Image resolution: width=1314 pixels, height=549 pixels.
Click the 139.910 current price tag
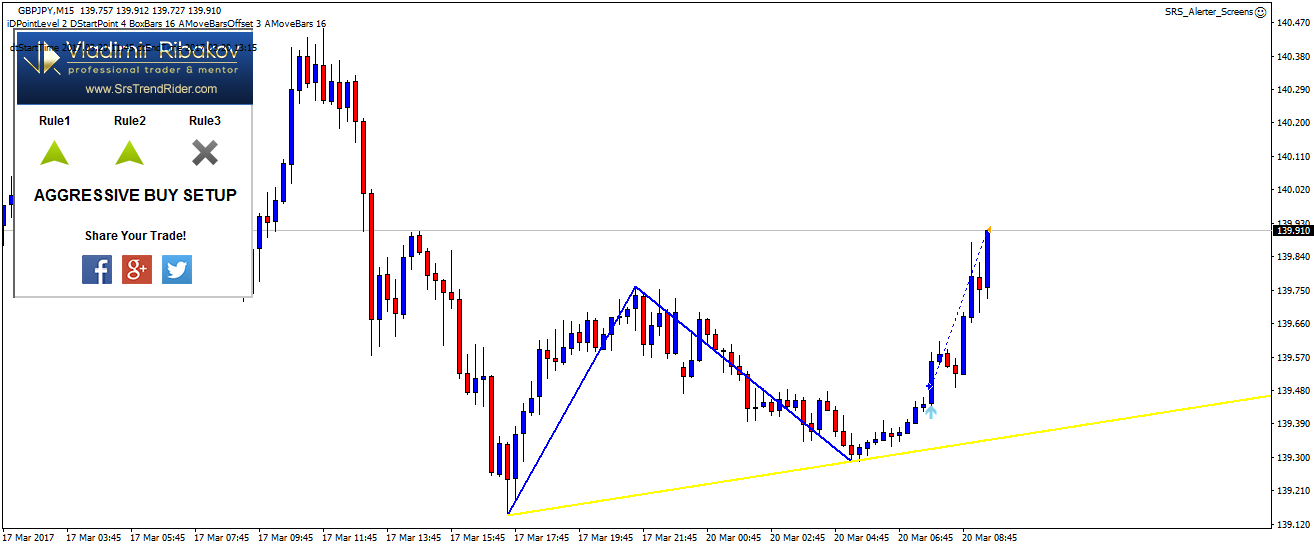pos(1291,230)
